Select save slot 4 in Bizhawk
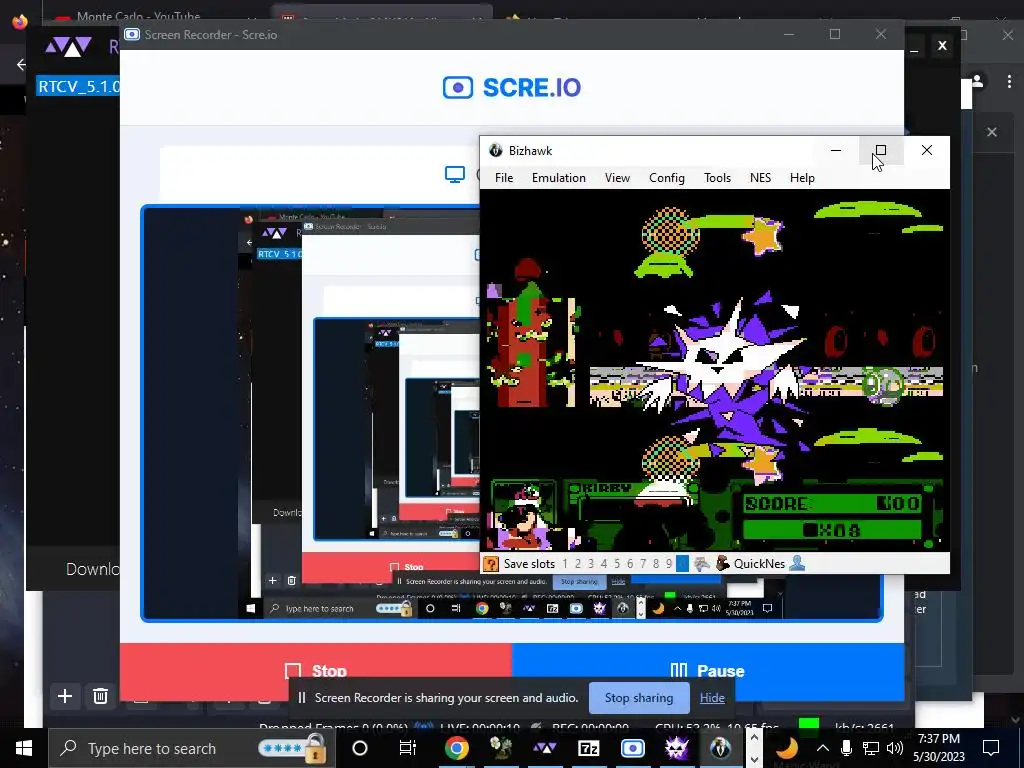This screenshot has width=1024, height=768. tap(604, 564)
